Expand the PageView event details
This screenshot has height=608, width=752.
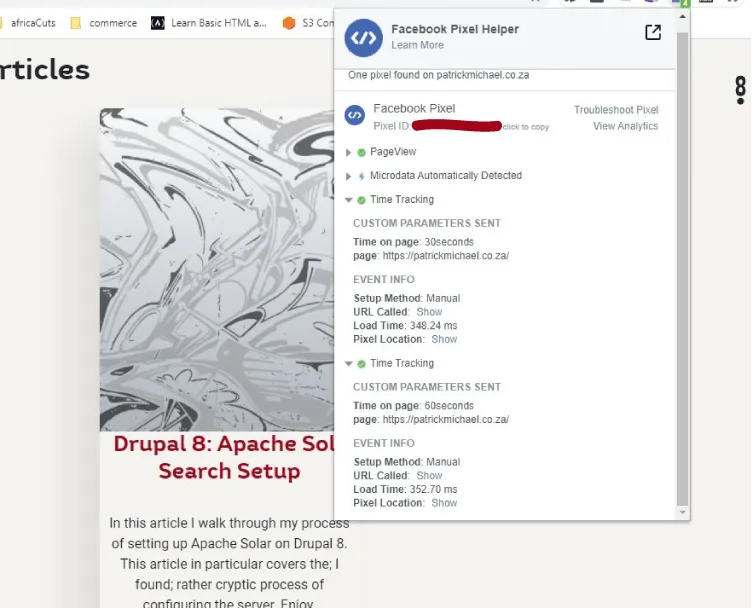(349, 152)
